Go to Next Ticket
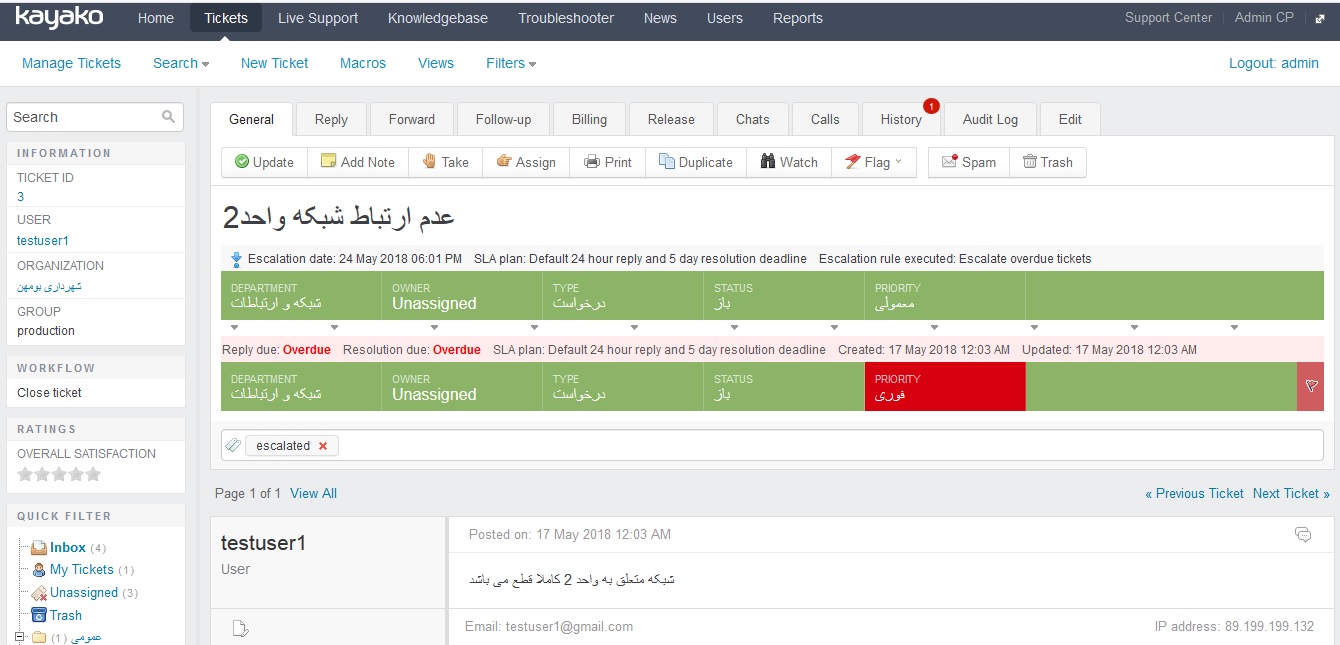 [x=1291, y=493]
